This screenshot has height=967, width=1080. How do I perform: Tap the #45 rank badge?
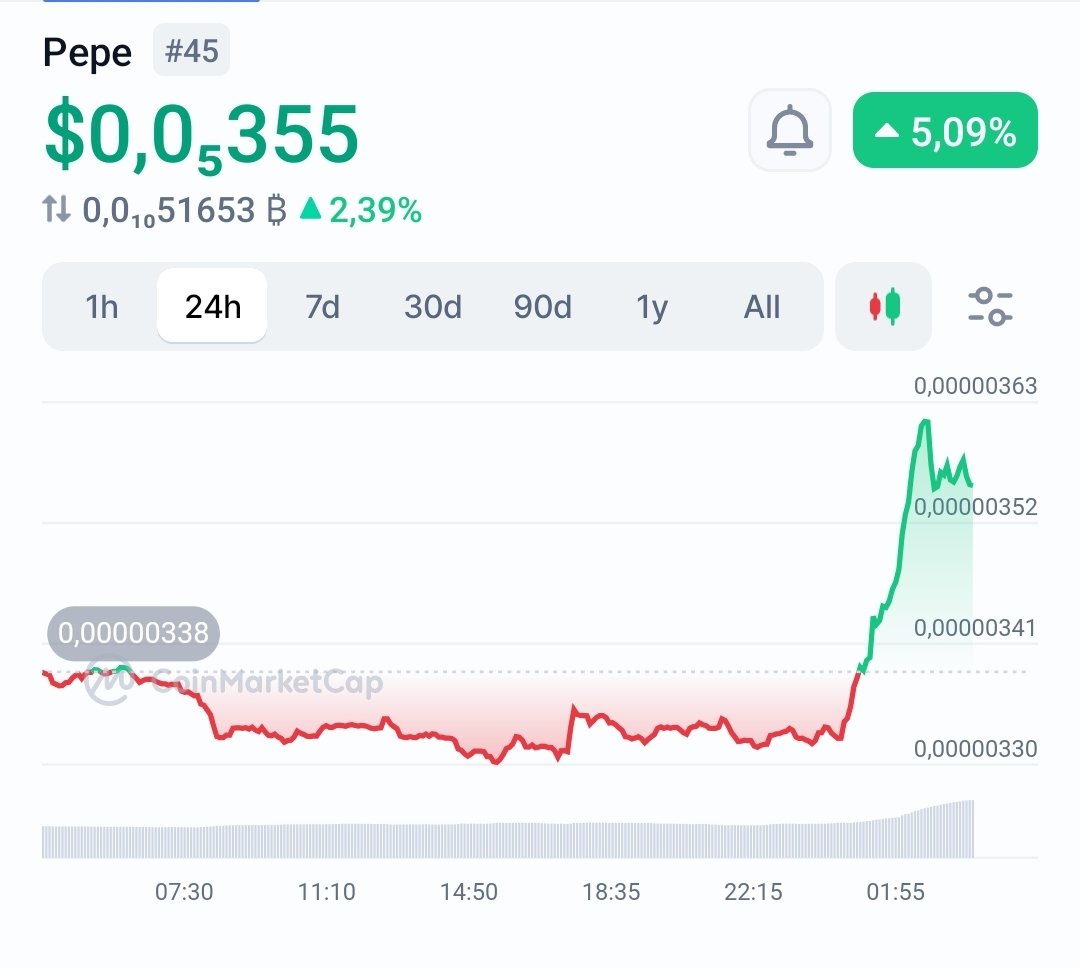coord(191,52)
